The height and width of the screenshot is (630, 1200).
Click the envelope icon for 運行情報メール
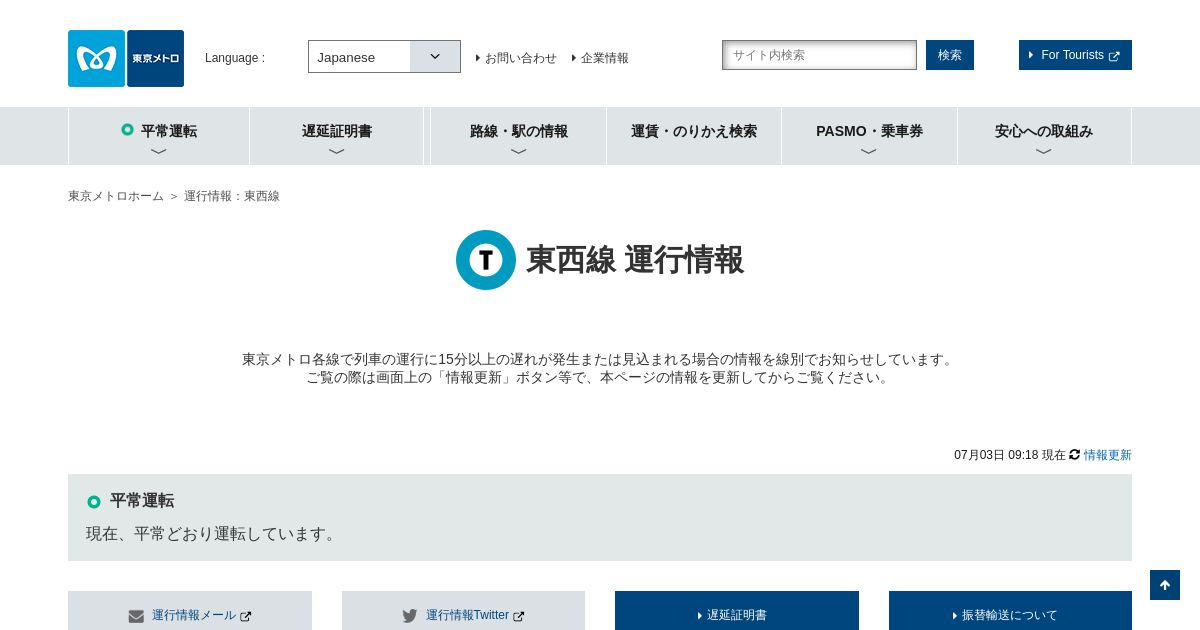(x=137, y=616)
